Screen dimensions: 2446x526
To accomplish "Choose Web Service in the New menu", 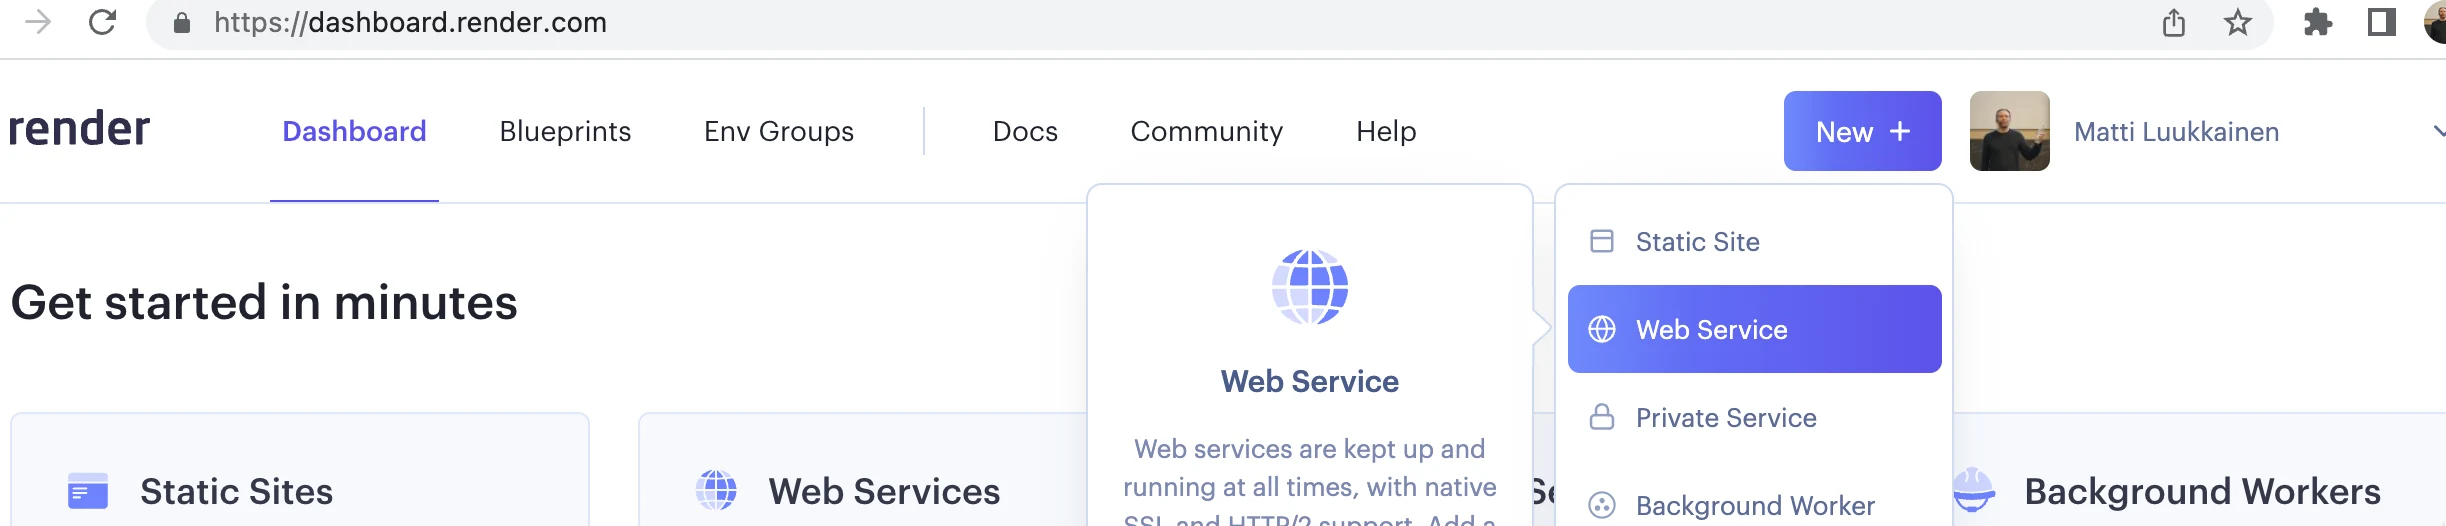I will pos(1755,329).
